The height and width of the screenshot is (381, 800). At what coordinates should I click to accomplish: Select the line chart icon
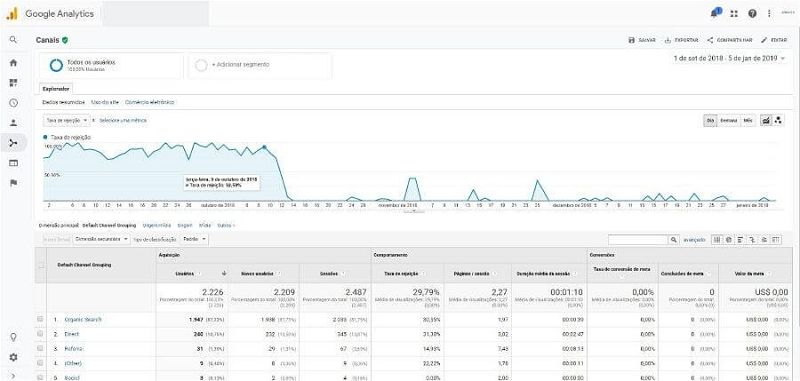pos(766,120)
